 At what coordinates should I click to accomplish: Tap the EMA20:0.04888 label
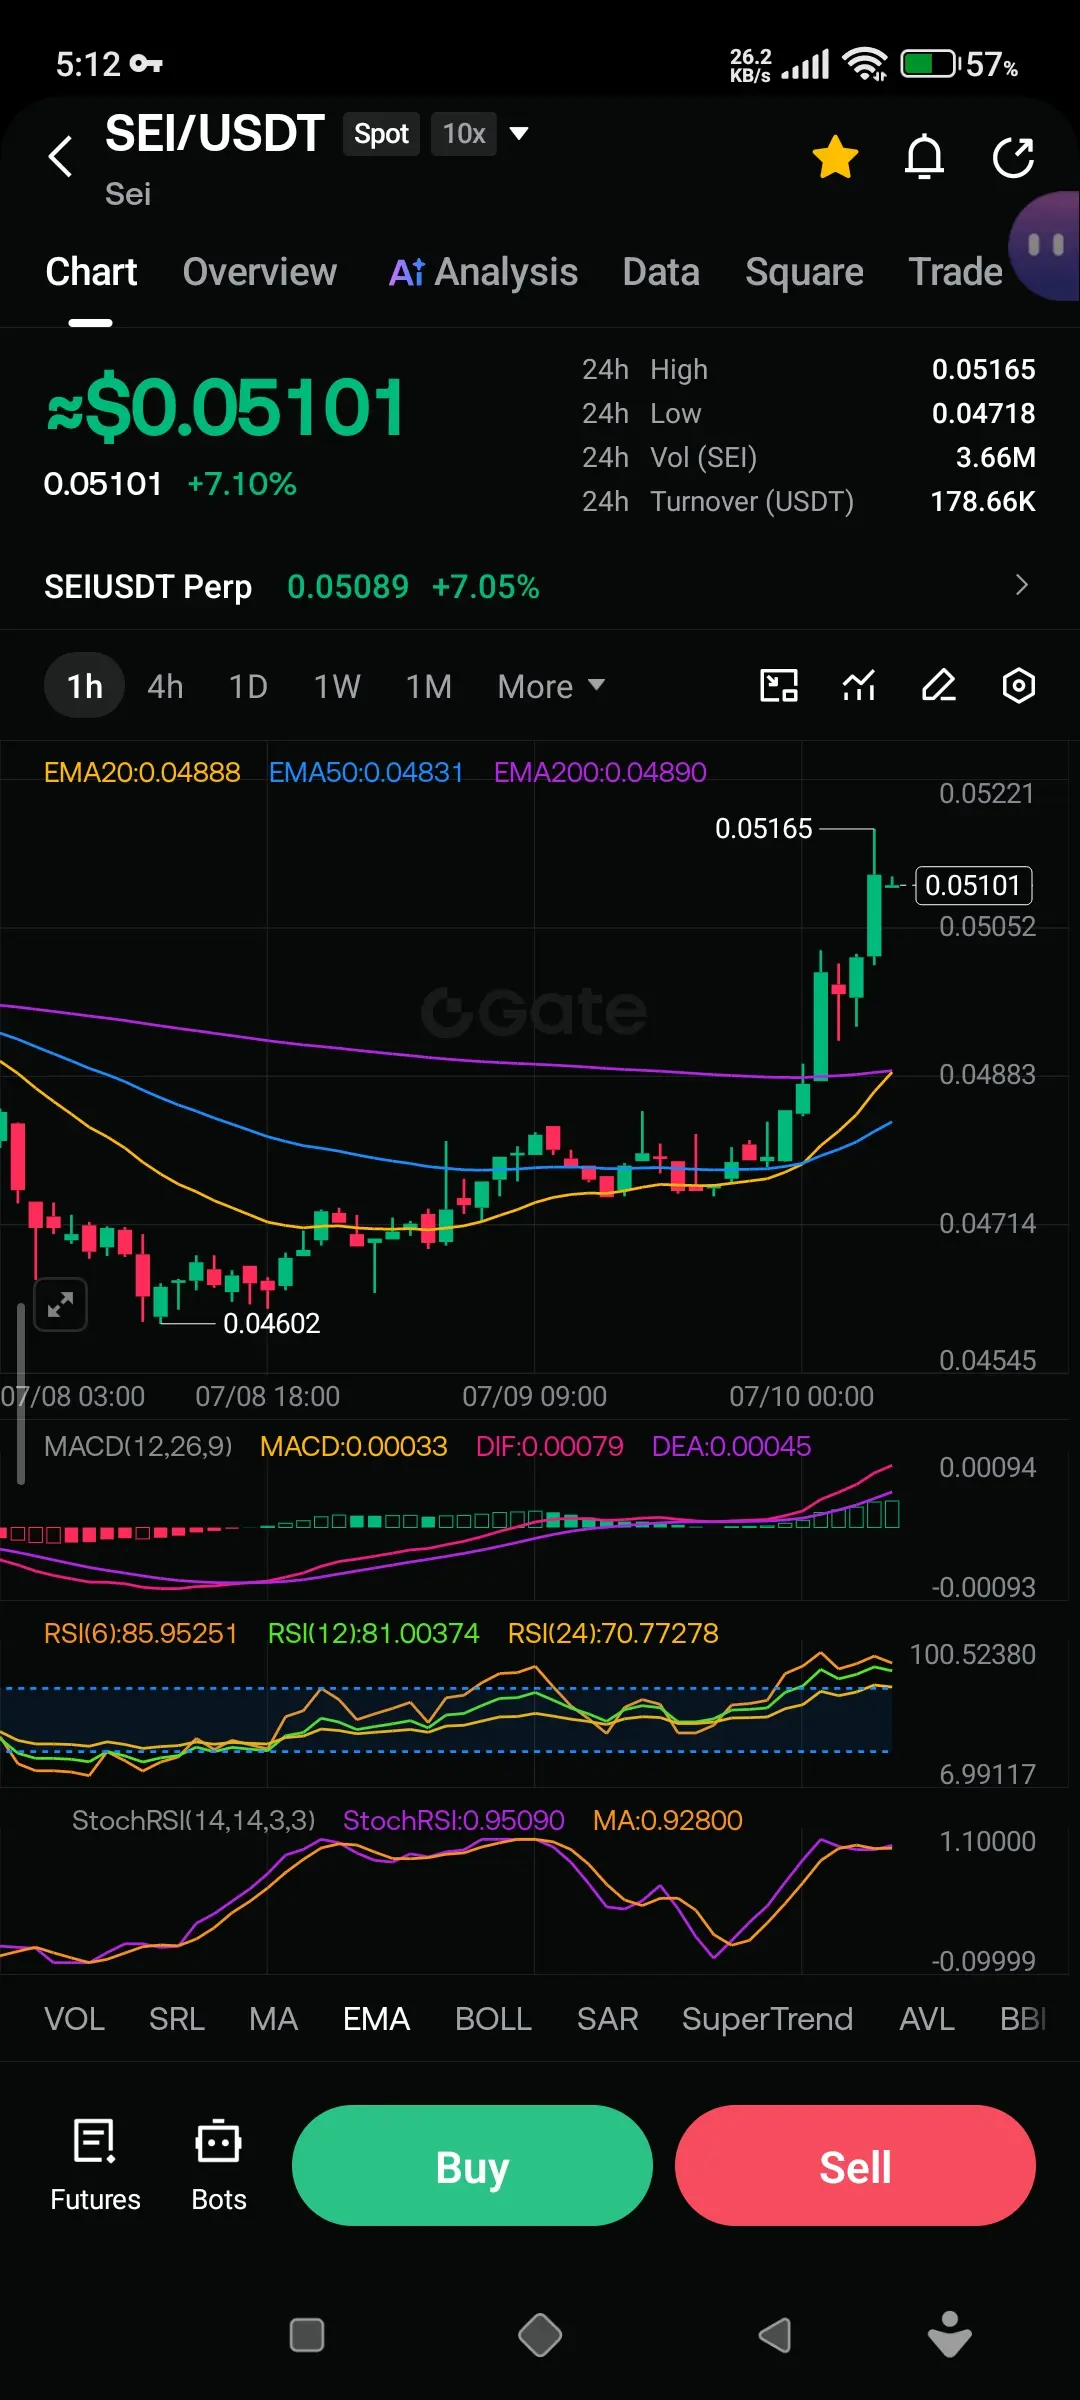click(x=142, y=772)
